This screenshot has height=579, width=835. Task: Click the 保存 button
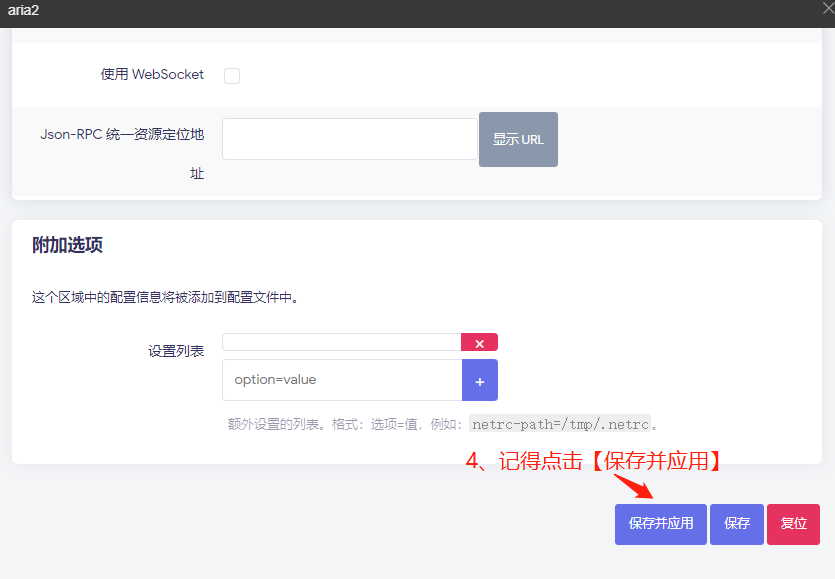(x=737, y=524)
